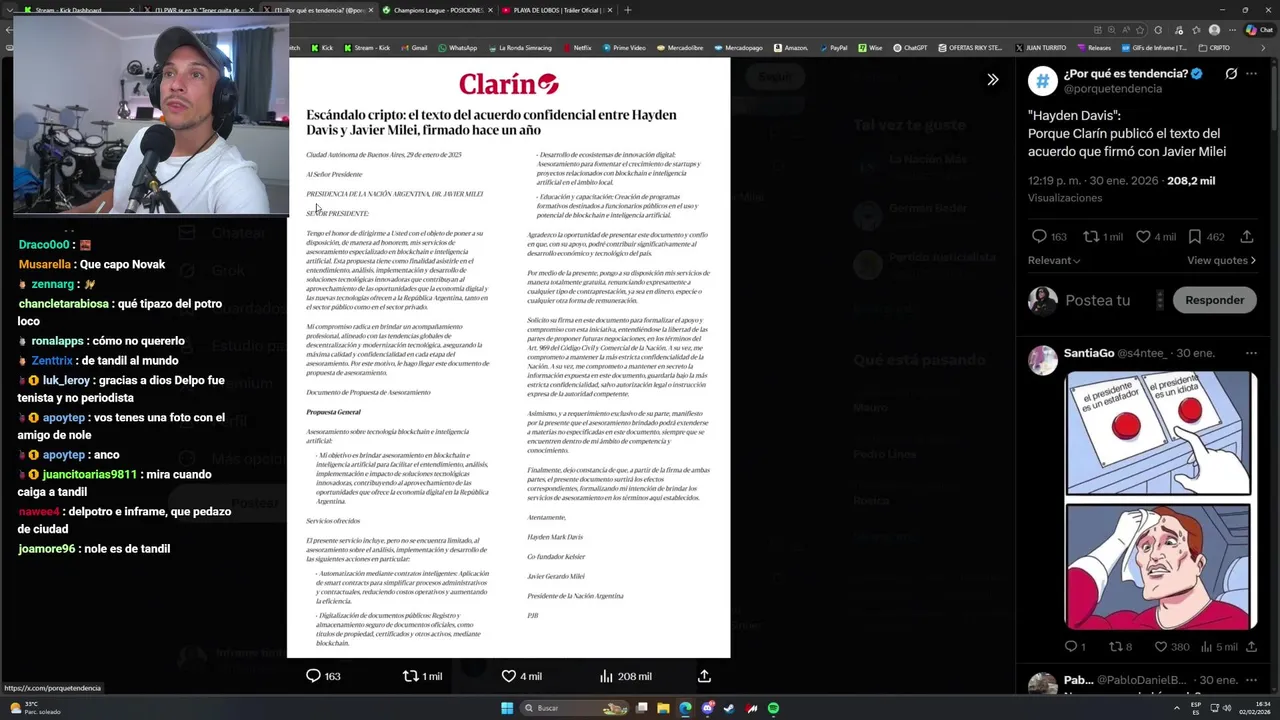Open Discord from the Windows taskbar
This screenshot has width=1280, height=720.
(x=707, y=708)
